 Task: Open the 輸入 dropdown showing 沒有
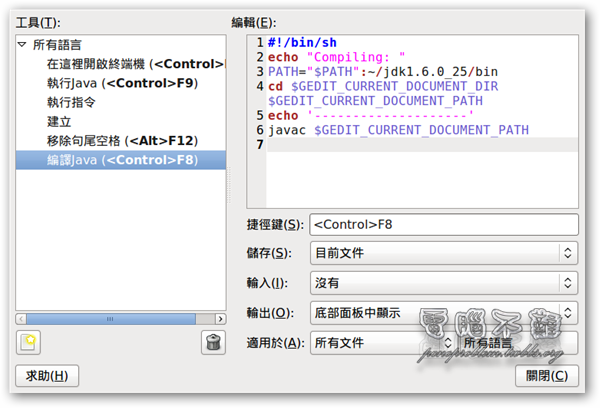click(443, 283)
